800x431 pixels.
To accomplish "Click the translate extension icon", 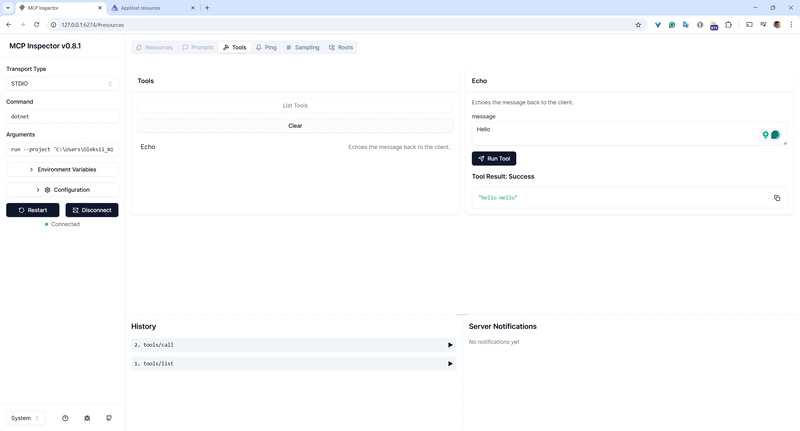I will (x=686, y=24).
